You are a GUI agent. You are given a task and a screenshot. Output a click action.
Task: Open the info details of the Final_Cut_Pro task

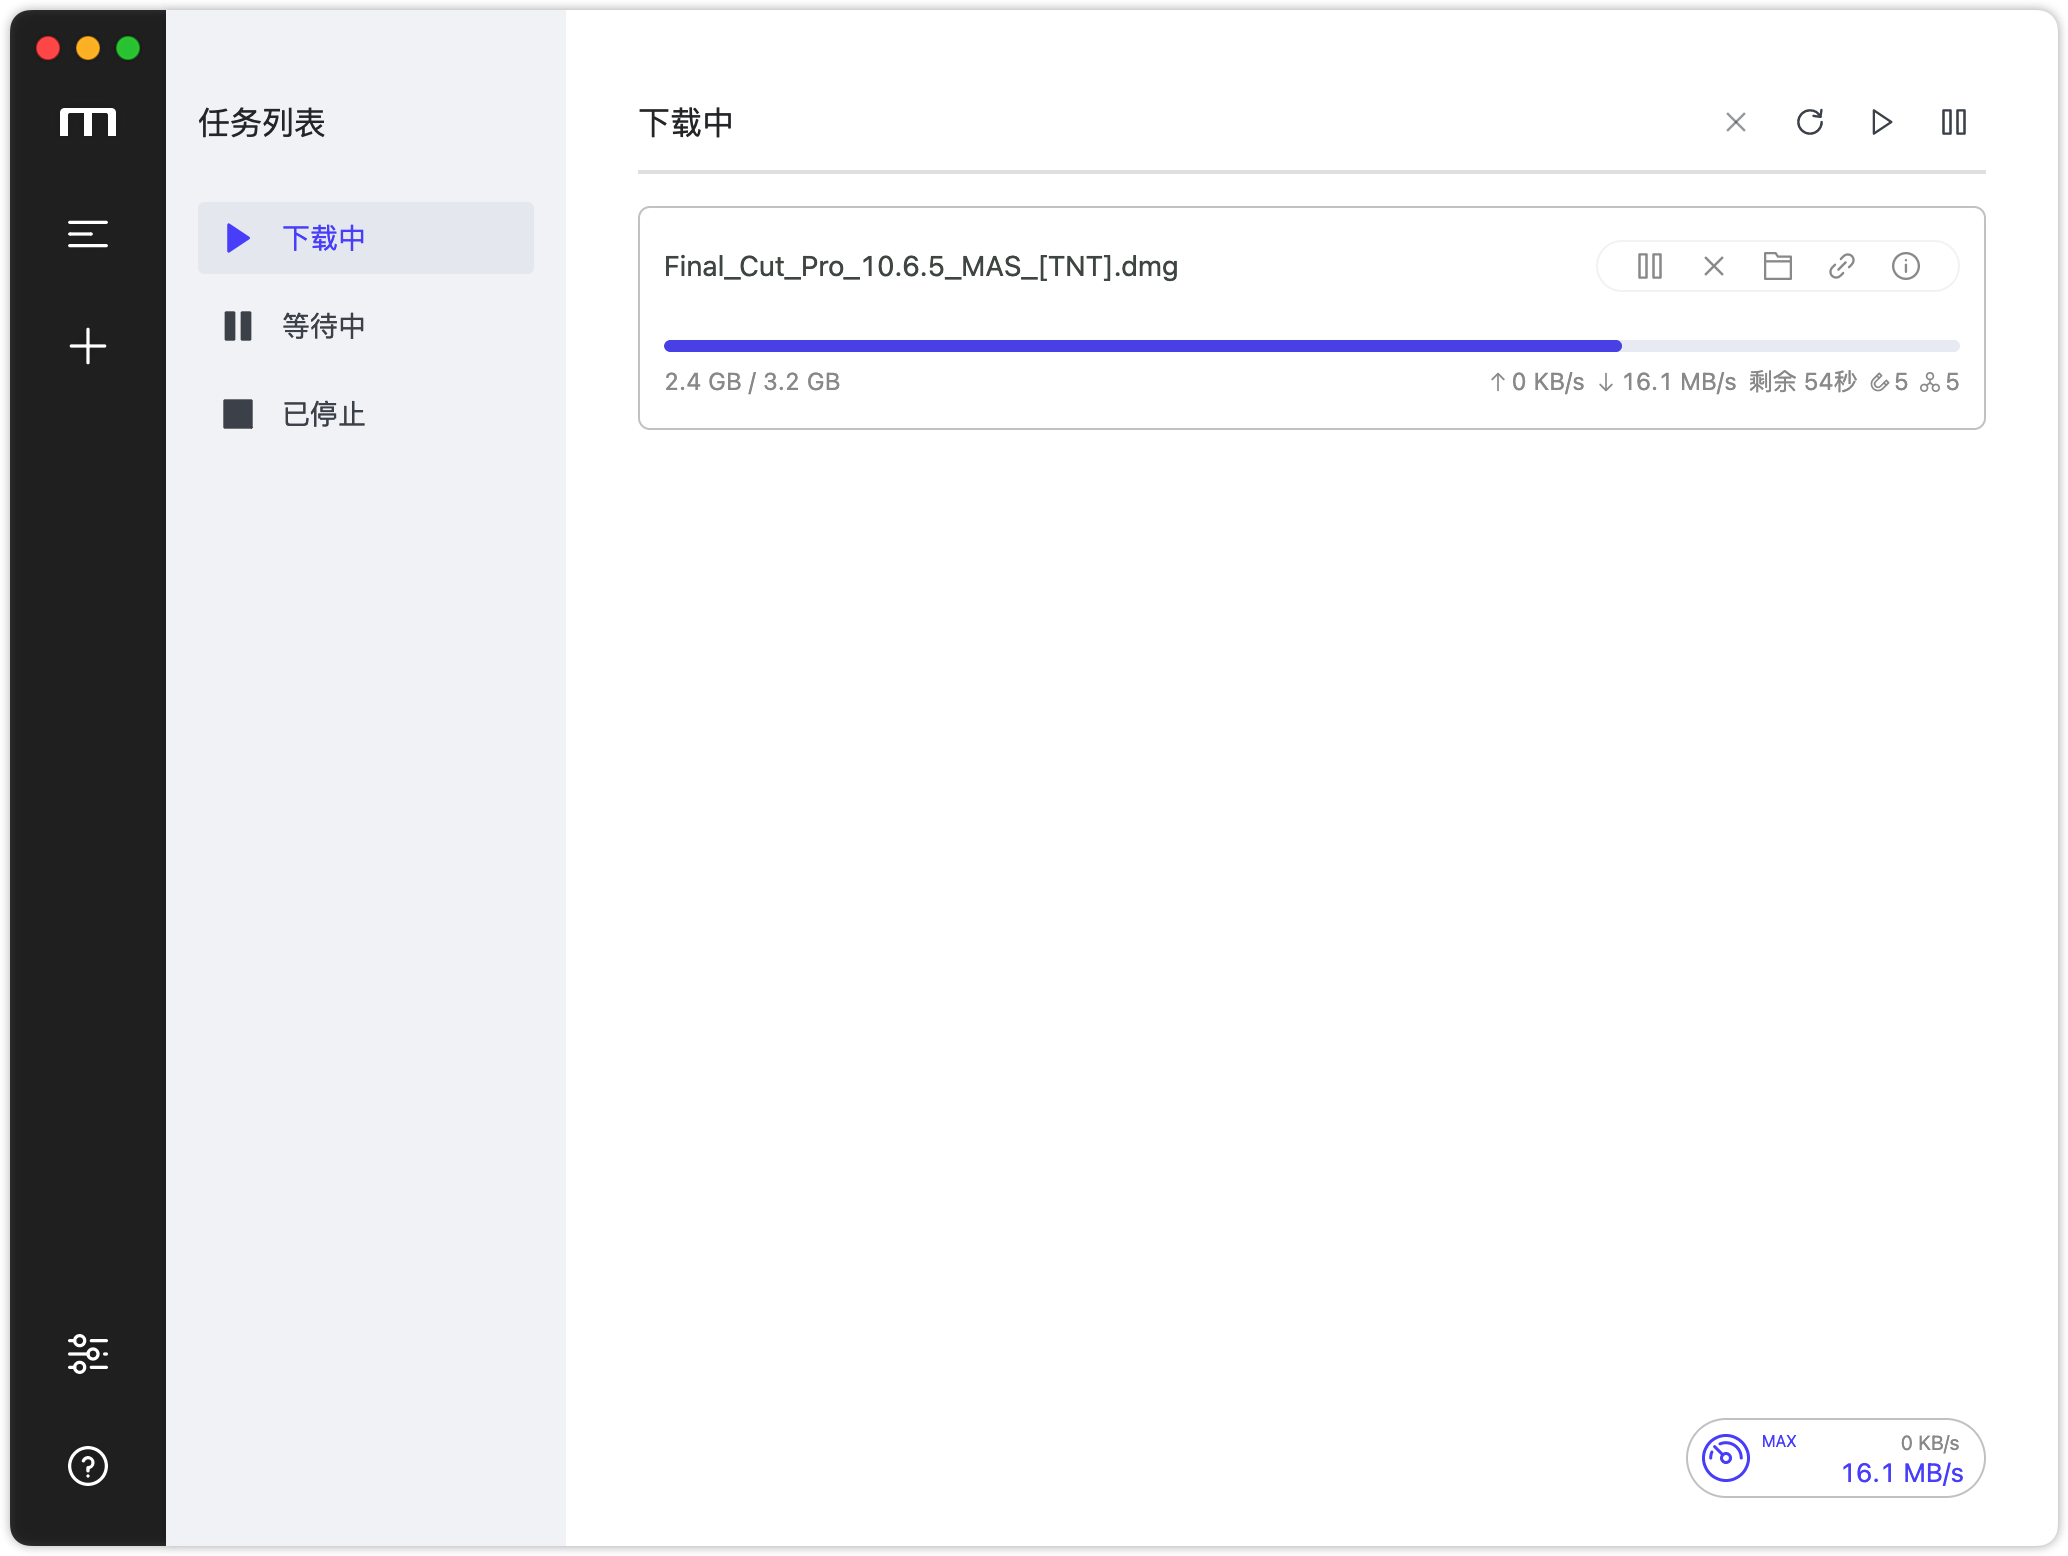[1906, 266]
